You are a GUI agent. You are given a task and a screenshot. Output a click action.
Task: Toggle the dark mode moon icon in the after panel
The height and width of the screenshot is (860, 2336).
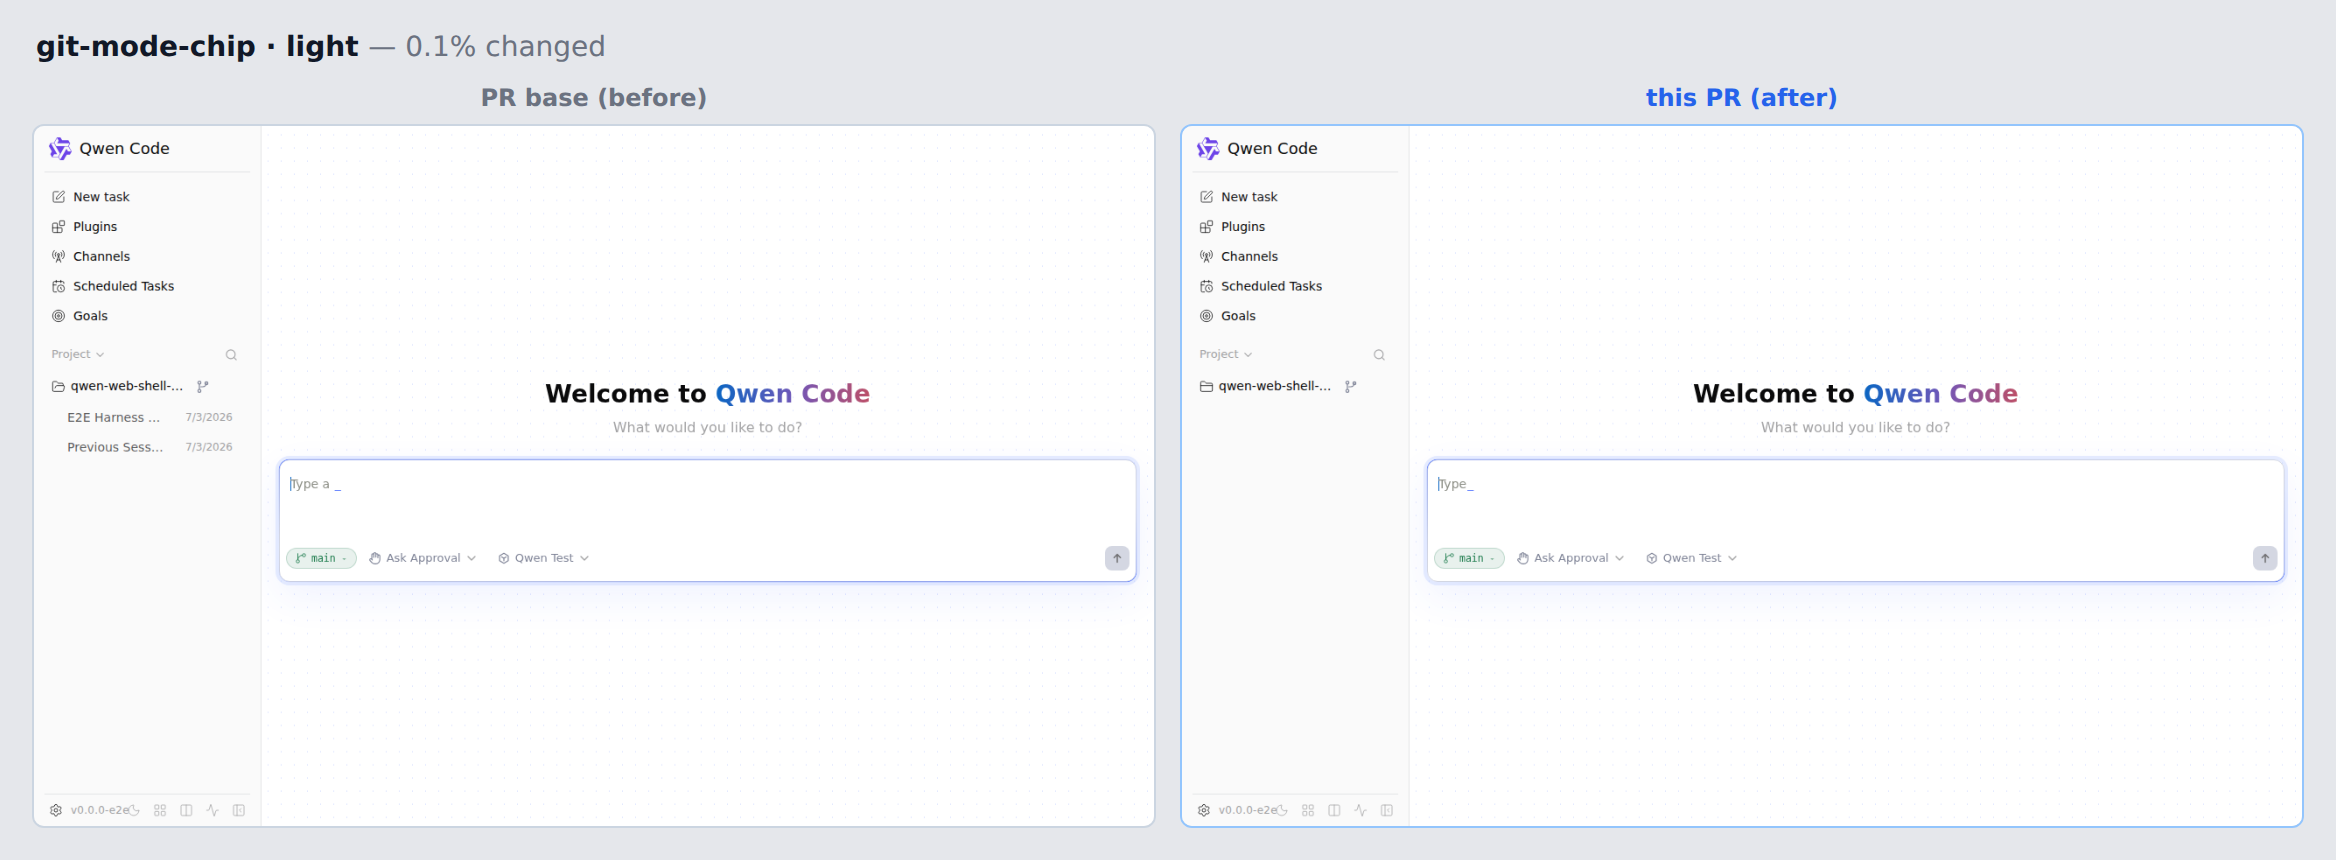[1282, 810]
